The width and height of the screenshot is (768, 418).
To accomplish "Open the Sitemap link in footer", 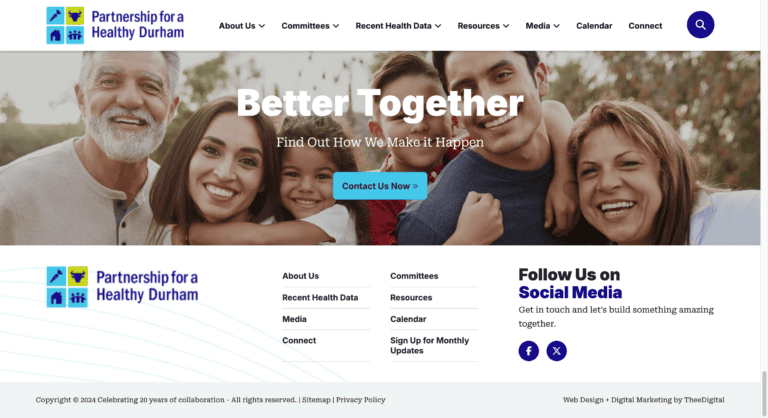I will coord(316,400).
